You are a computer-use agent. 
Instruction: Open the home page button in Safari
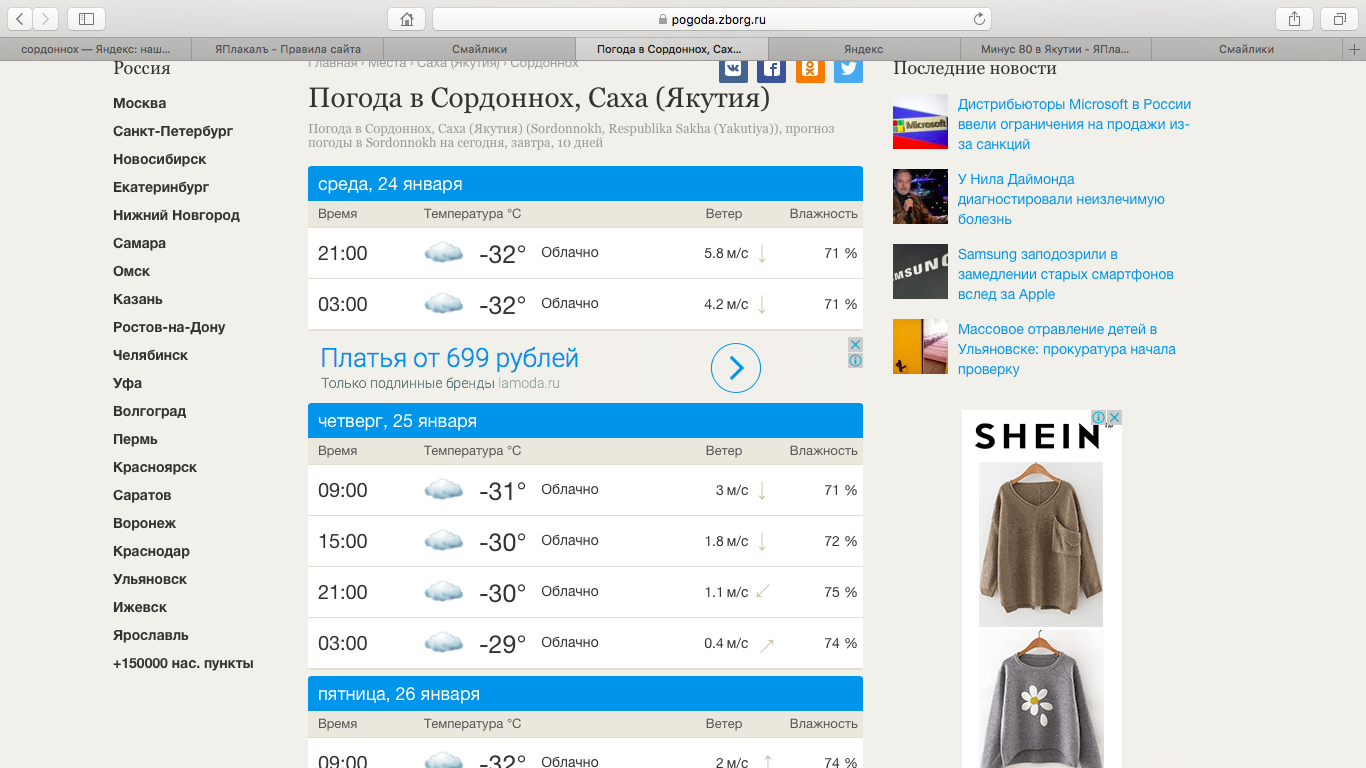pyautogui.click(x=406, y=18)
